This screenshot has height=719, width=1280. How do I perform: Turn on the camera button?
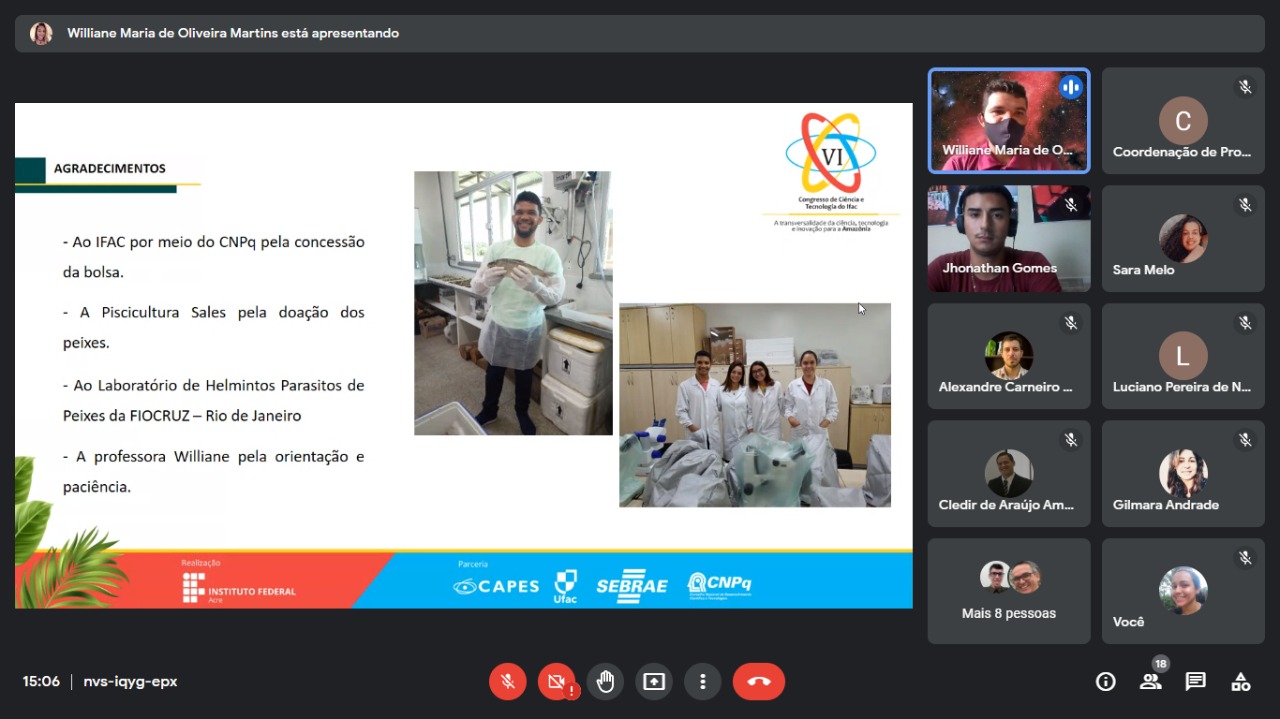[x=556, y=681]
